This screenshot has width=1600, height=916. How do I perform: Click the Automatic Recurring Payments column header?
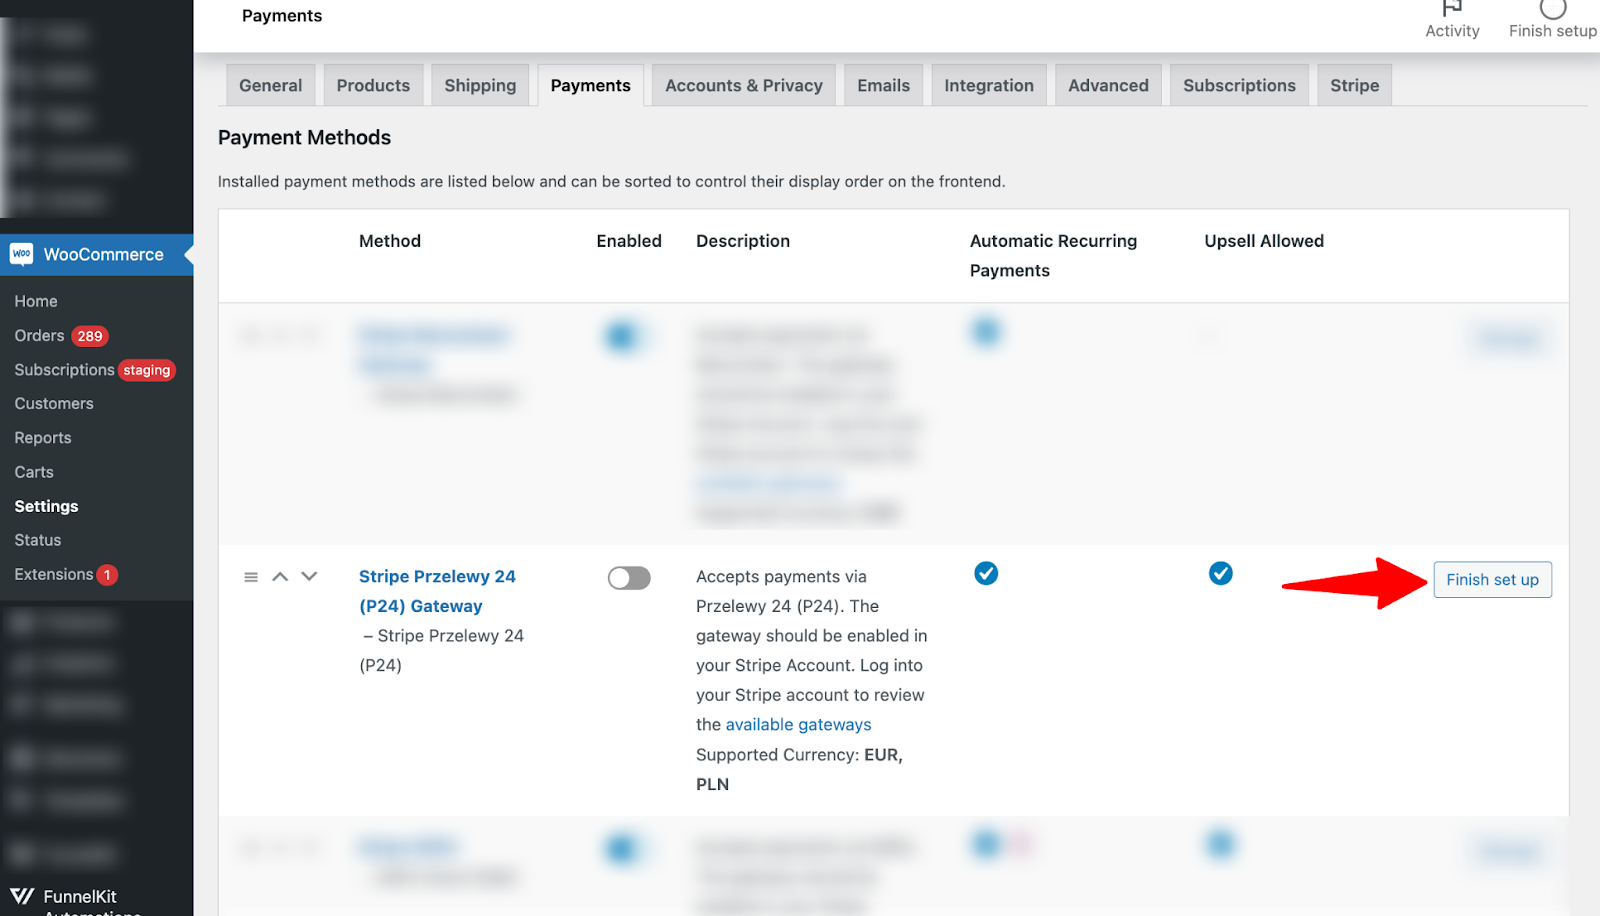[x=1053, y=256]
